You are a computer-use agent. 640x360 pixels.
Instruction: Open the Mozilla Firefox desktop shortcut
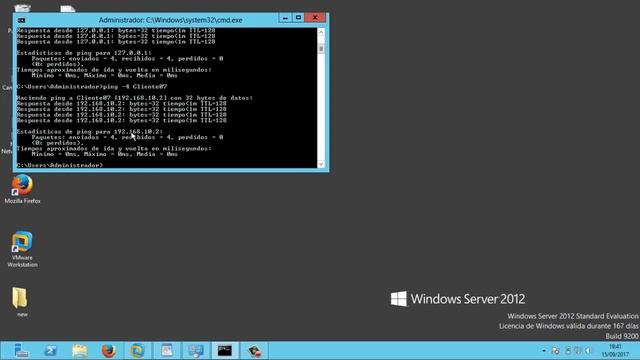point(22,189)
